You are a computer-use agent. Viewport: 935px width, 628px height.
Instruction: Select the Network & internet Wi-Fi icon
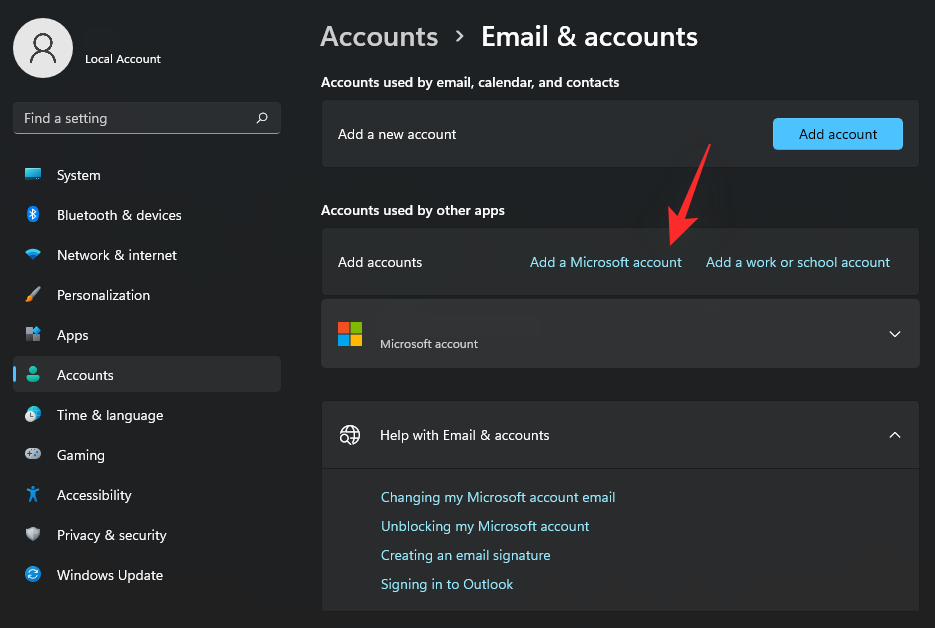click(33, 255)
